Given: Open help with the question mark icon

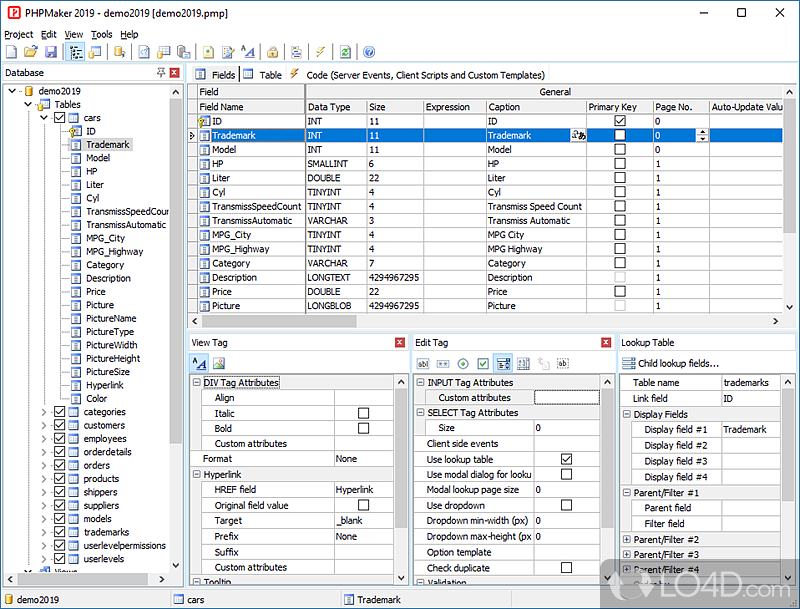Looking at the screenshot, I should pos(369,52).
